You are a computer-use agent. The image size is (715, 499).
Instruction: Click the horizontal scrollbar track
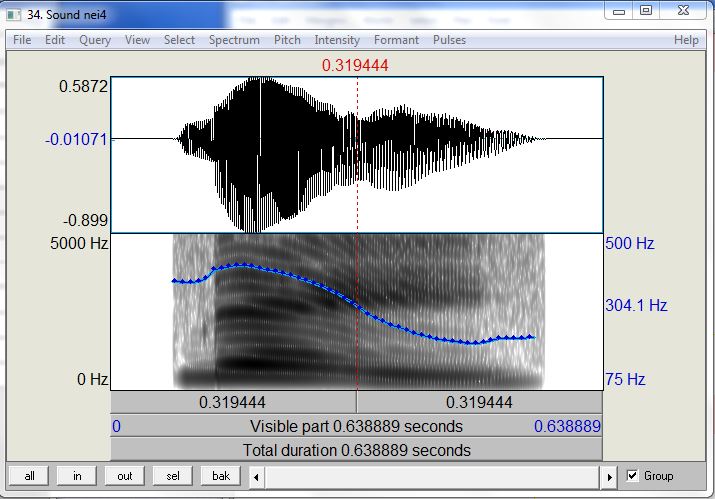click(x=433, y=477)
